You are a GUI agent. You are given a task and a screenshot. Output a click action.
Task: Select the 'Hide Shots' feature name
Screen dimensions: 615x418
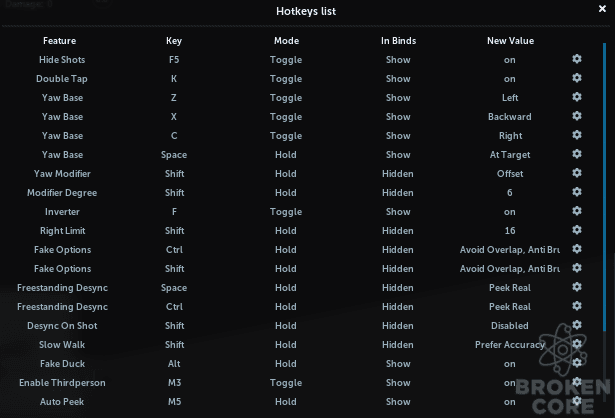click(62, 60)
